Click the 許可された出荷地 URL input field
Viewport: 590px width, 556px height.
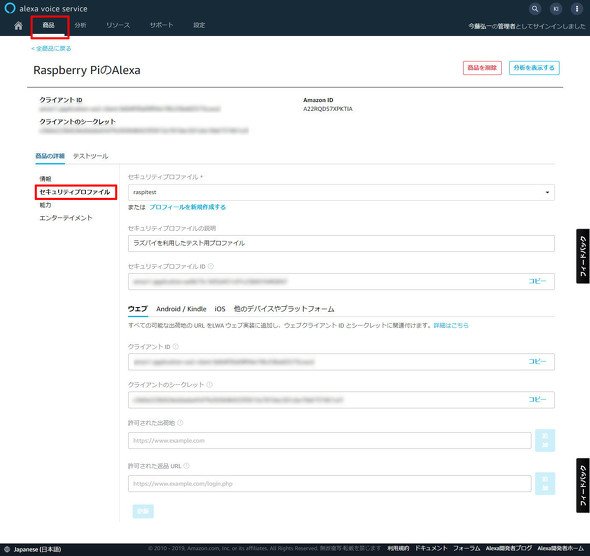coord(330,441)
